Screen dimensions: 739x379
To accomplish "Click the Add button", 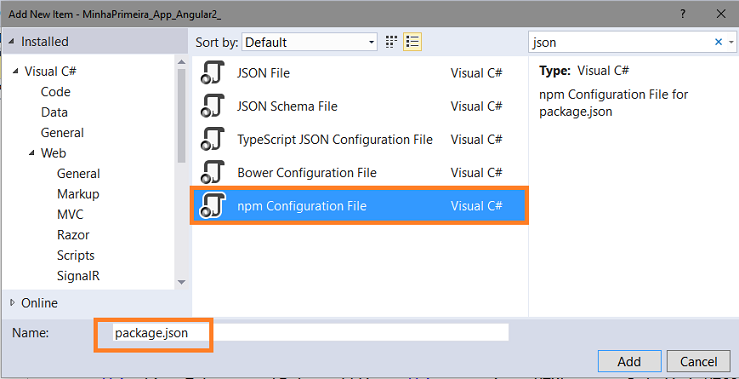I will (629, 362).
